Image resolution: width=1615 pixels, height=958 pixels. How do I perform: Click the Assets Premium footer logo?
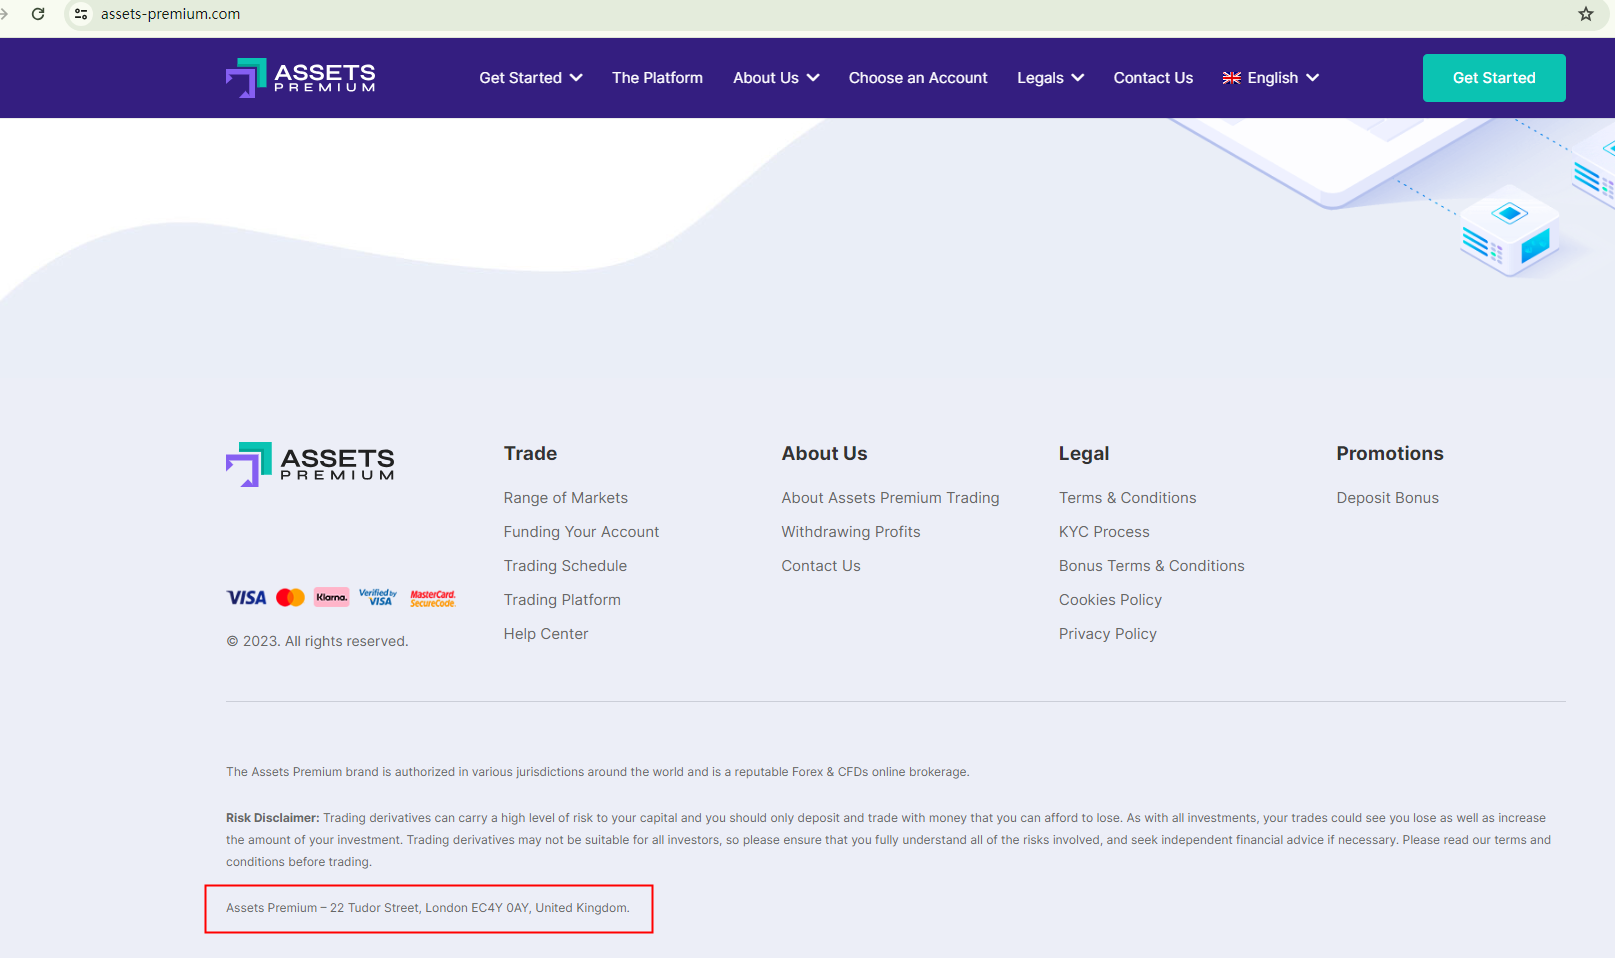(x=310, y=464)
